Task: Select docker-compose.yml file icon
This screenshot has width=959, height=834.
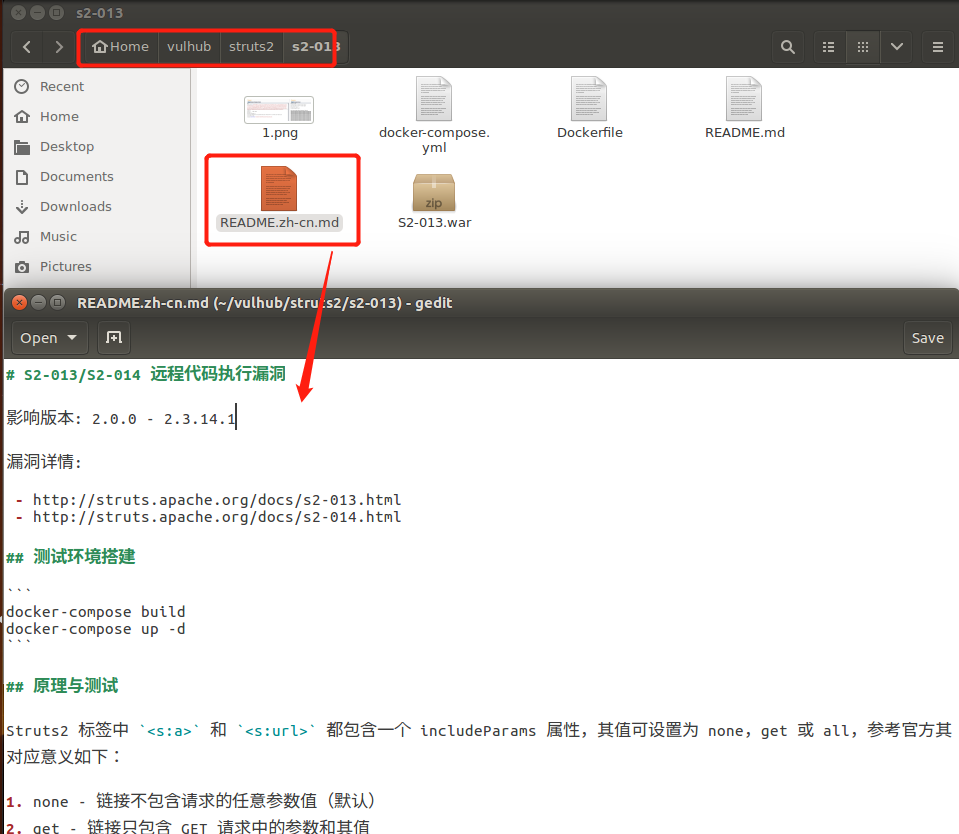Action: pyautogui.click(x=434, y=98)
